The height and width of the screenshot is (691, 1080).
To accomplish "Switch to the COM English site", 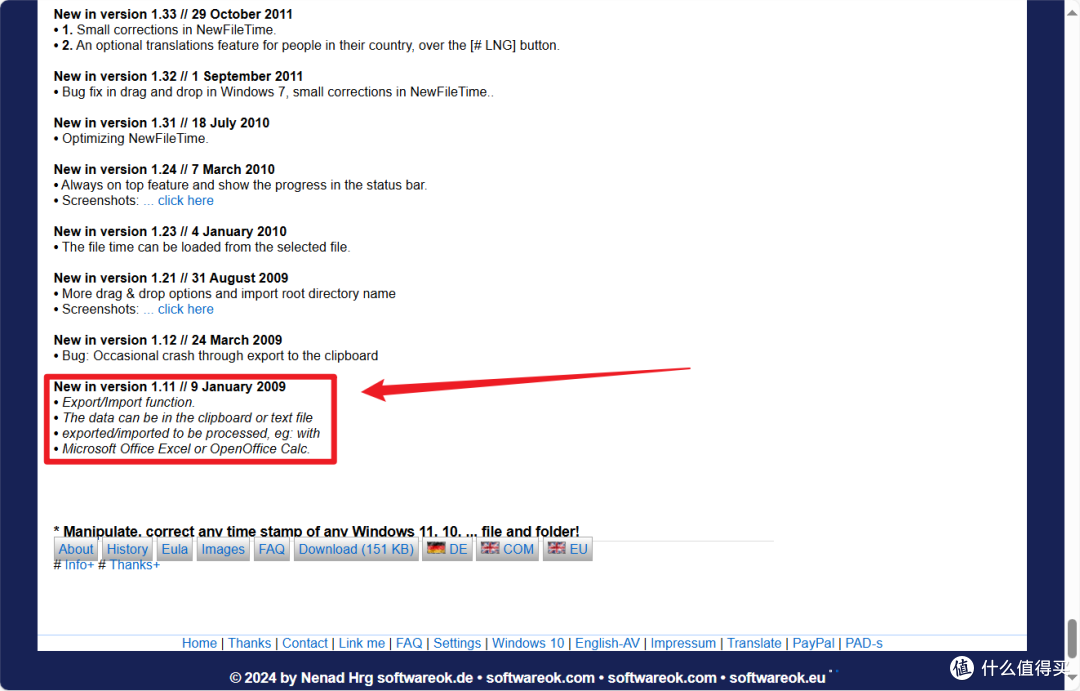I will click(x=508, y=549).
